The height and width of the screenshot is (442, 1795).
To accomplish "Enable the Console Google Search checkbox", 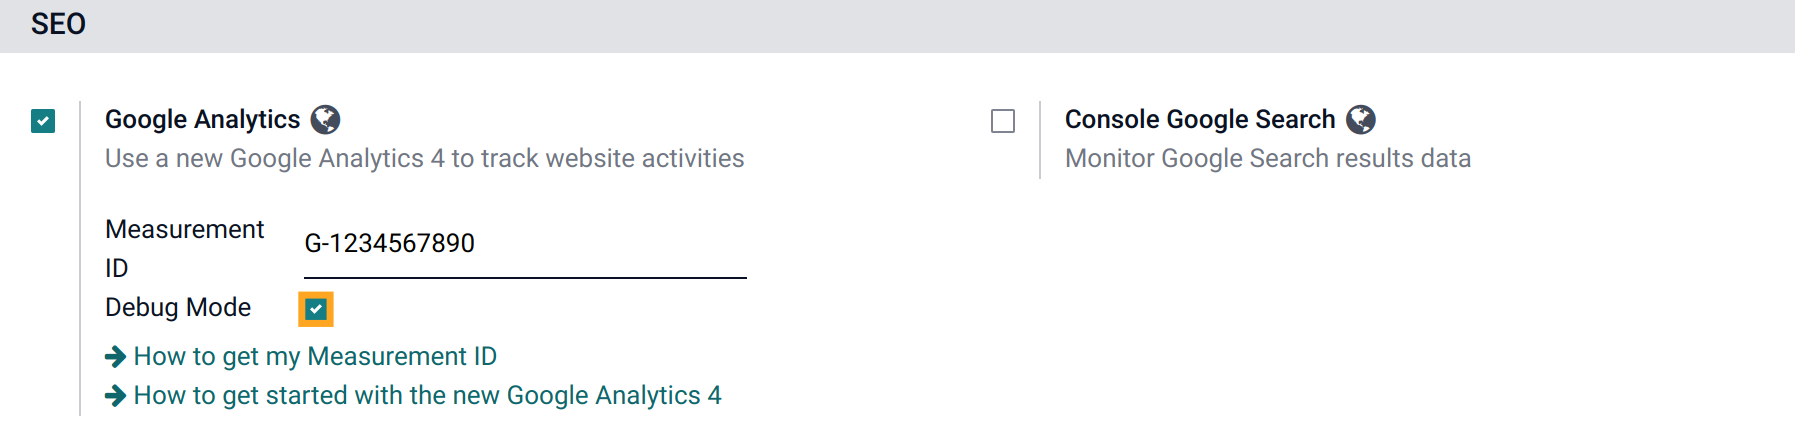I will (x=1003, y=121).
